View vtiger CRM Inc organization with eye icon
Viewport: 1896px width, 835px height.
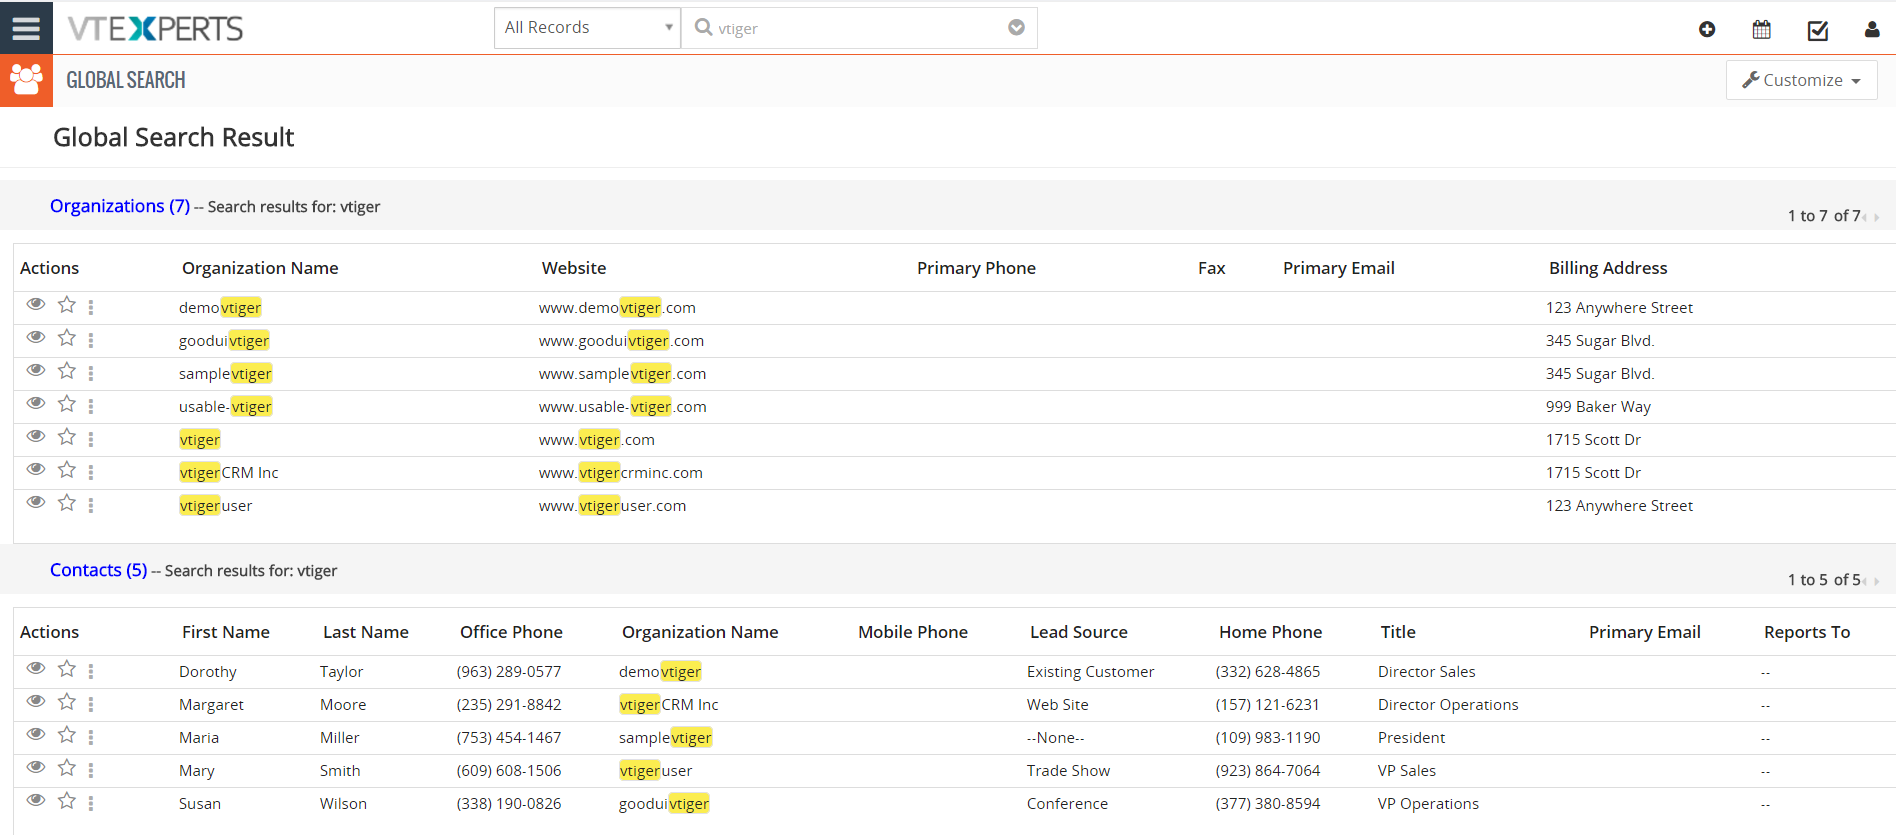[x=36, y=469]
